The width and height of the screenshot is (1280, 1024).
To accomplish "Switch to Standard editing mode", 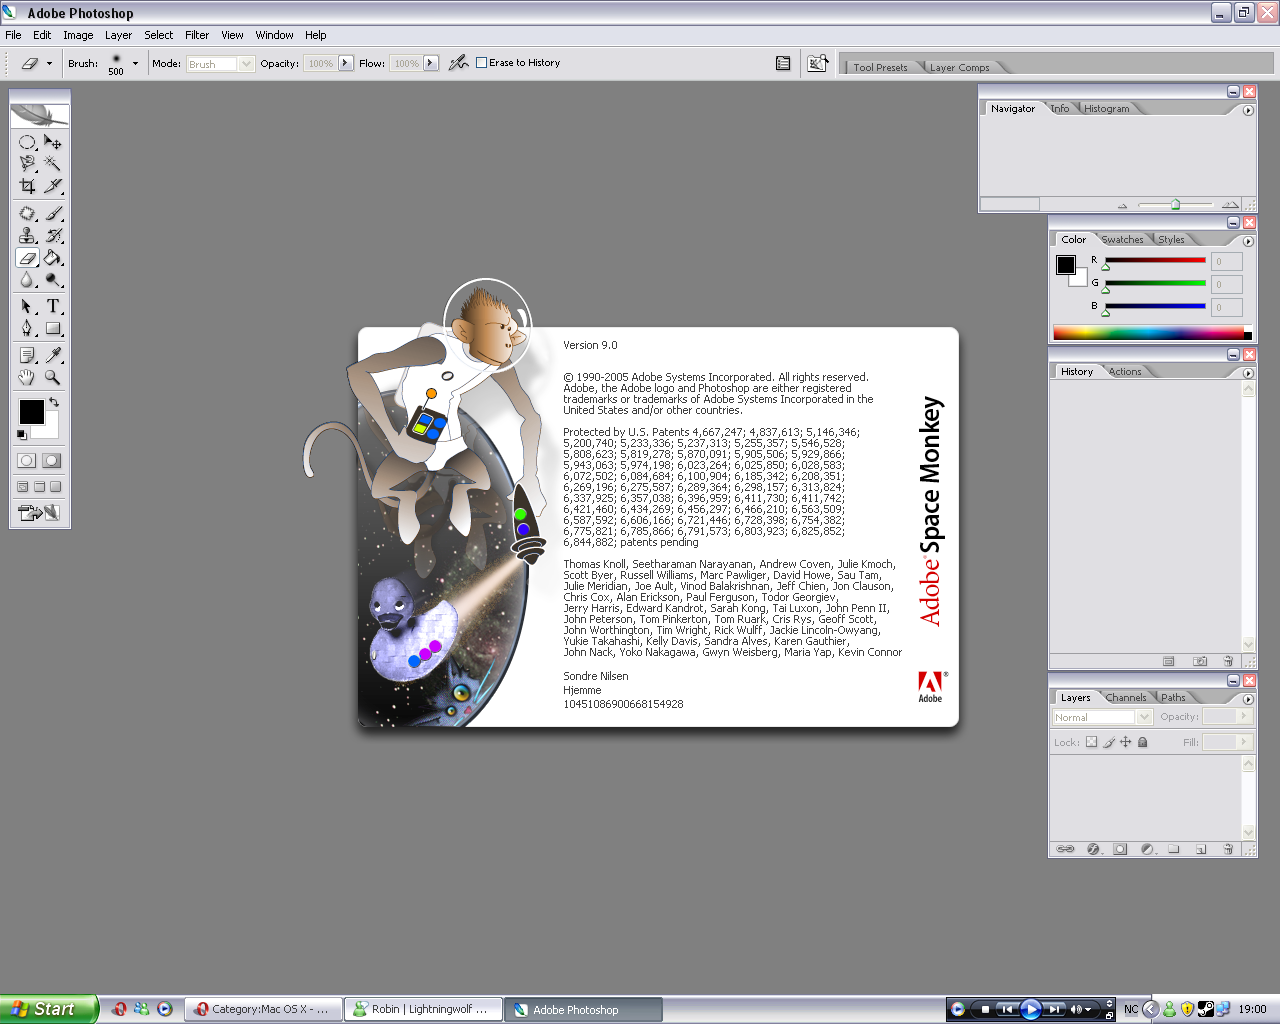I will pos(27,461).
